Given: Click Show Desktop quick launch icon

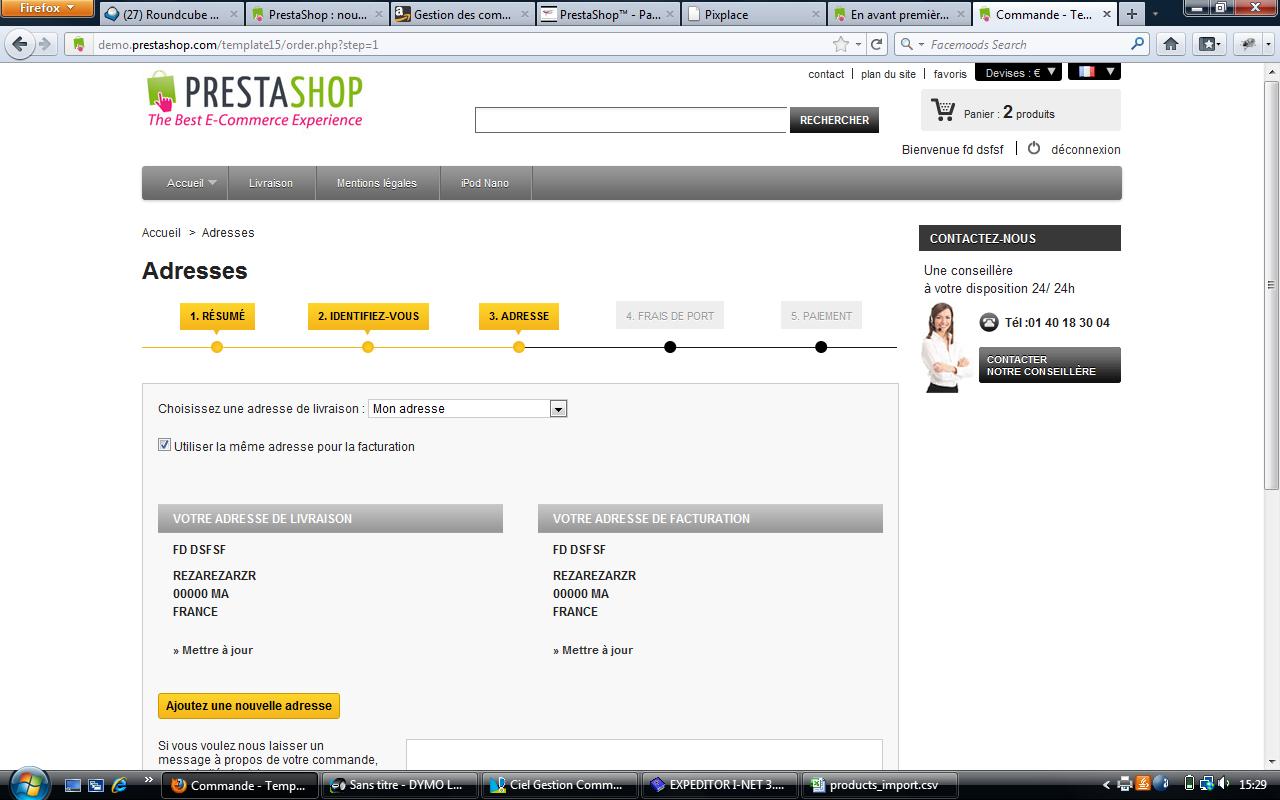Looking at the screenshot, I should [72, 785].
